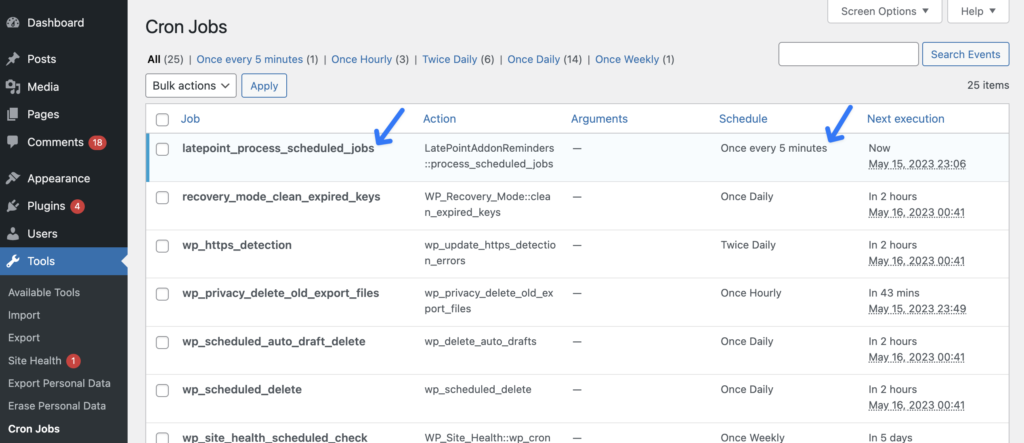1024x443 pixels.
Task: Click the search events text field
Action: 848,54
